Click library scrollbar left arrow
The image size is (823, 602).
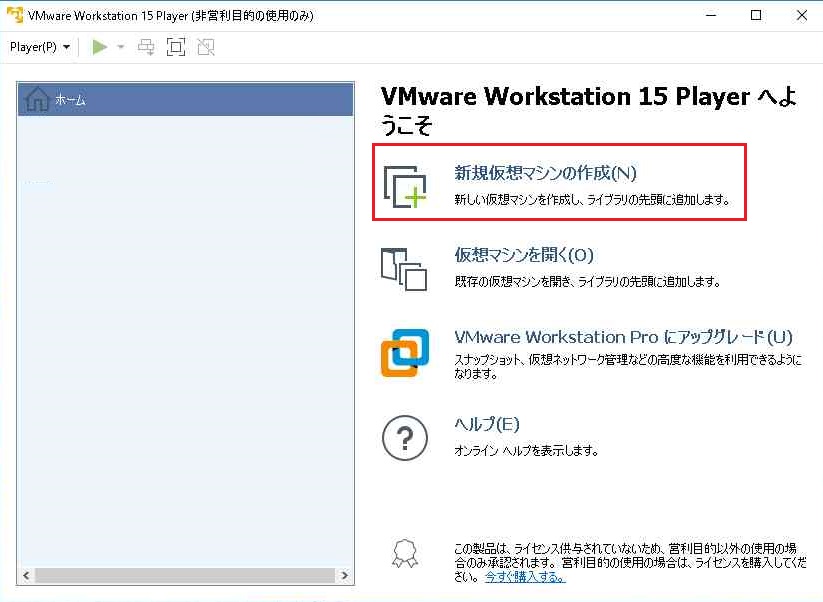26,576
